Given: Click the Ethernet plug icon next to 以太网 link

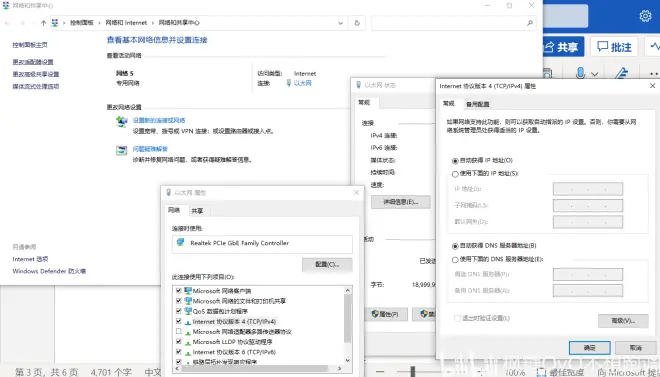Looking at the screenshot, I should (289, 83).
